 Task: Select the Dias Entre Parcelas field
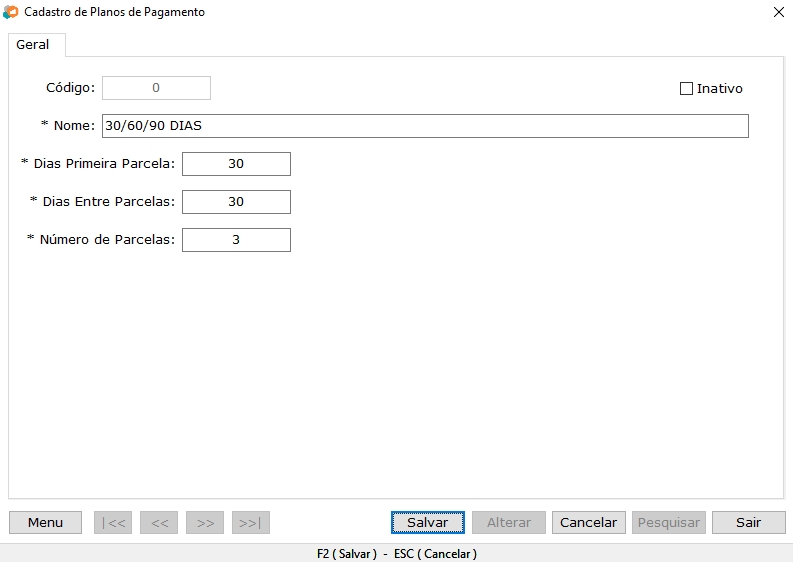tap(236, 202)
